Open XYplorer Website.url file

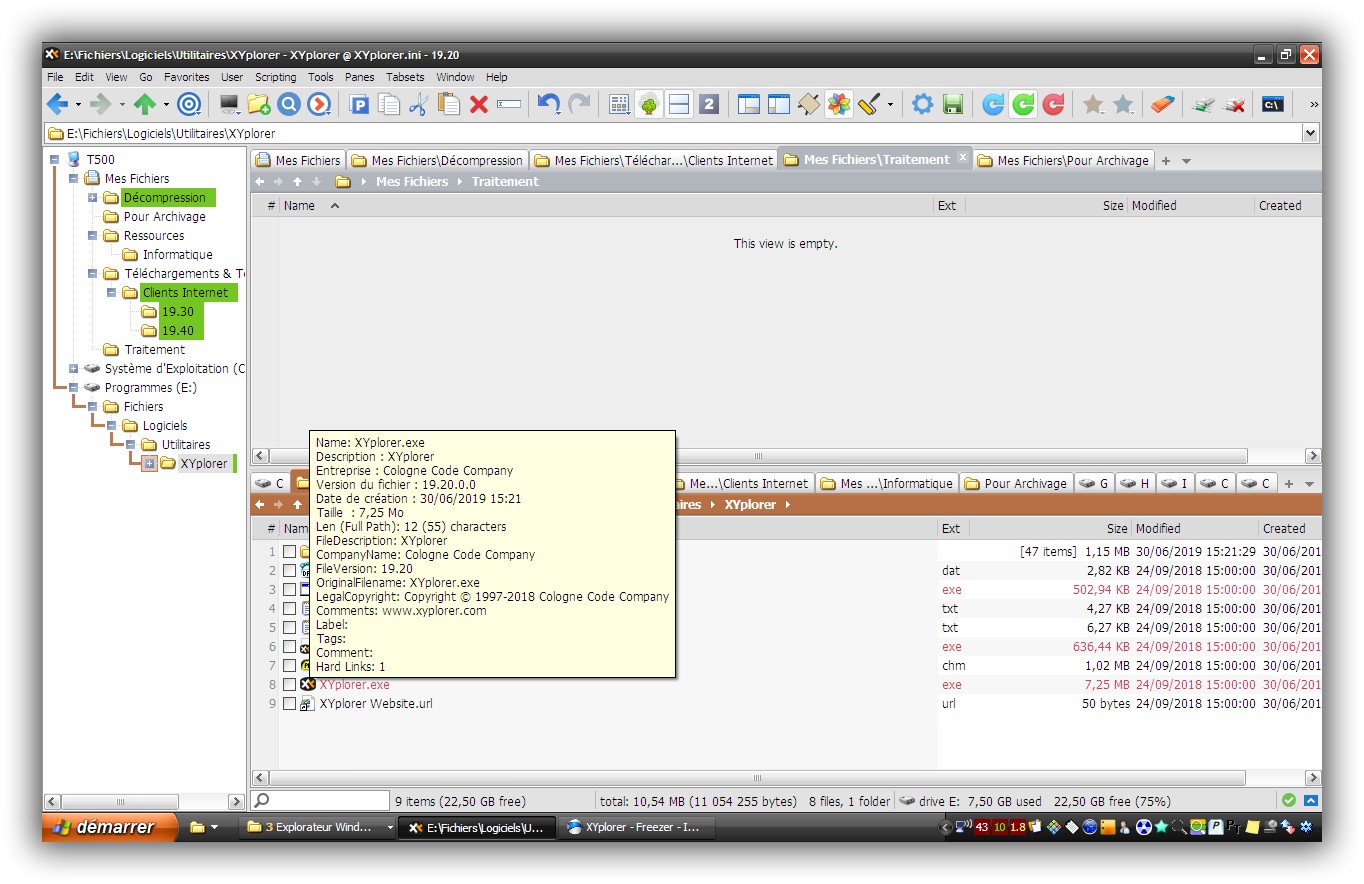coord(376,704)
